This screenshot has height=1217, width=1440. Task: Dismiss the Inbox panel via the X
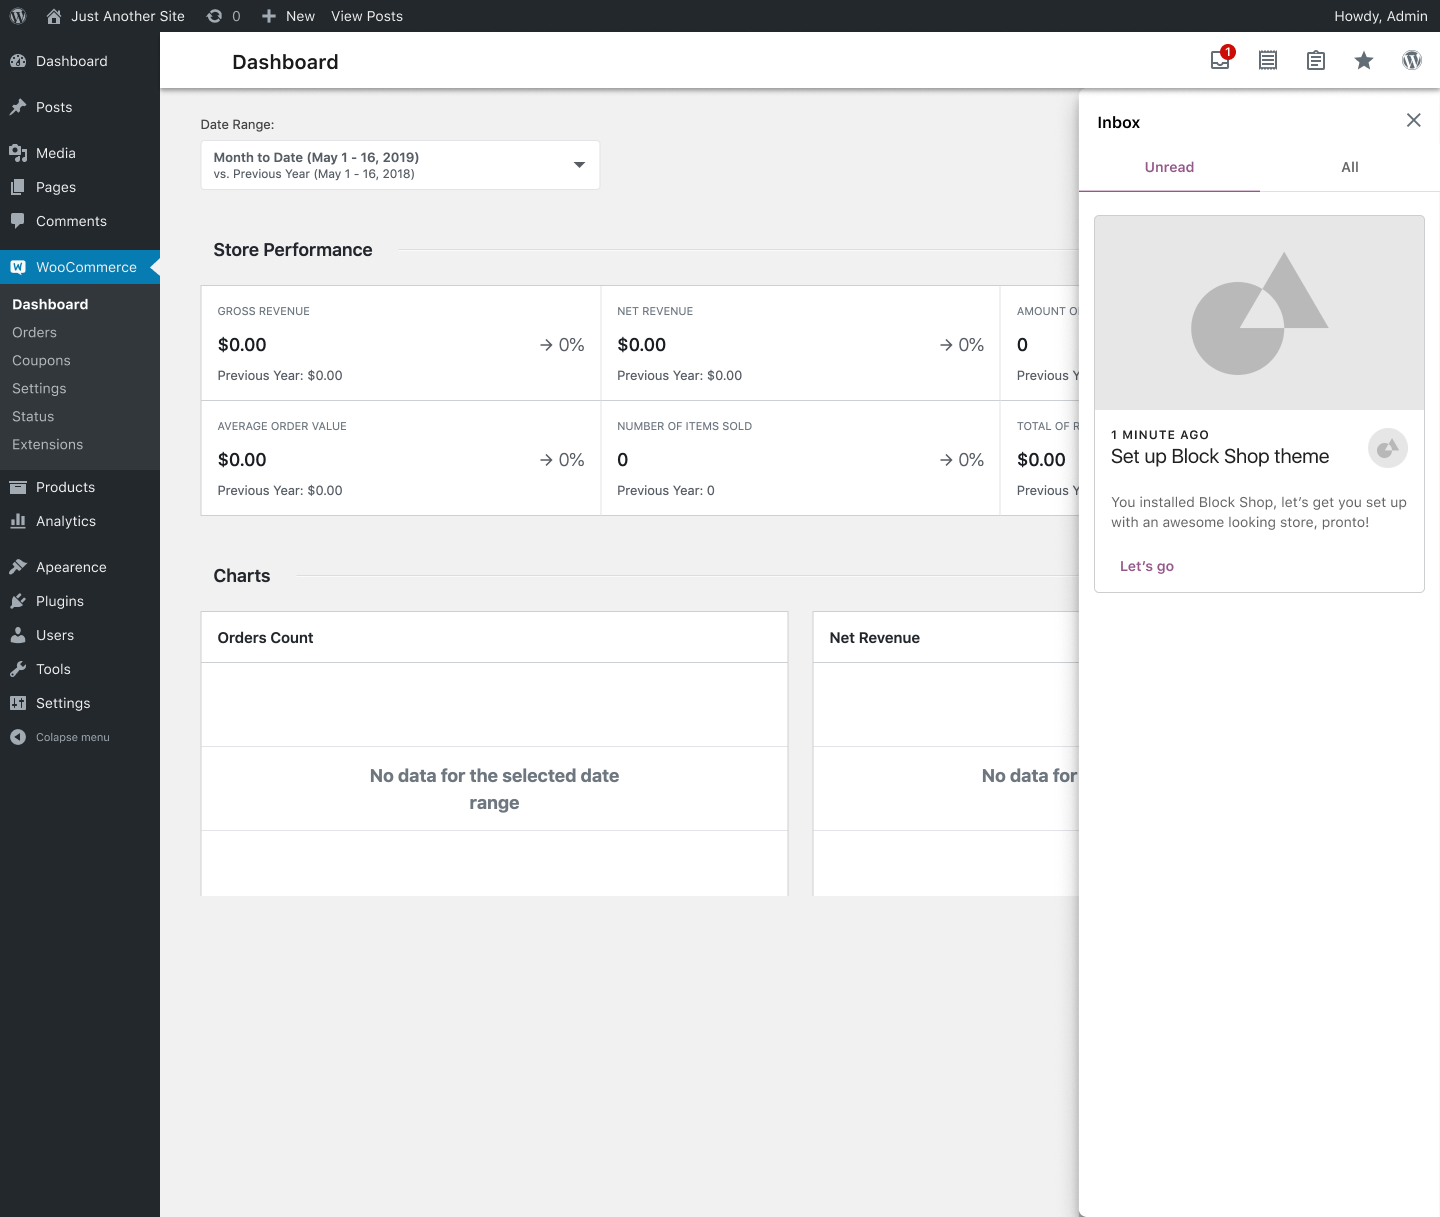pos(1413,120)
